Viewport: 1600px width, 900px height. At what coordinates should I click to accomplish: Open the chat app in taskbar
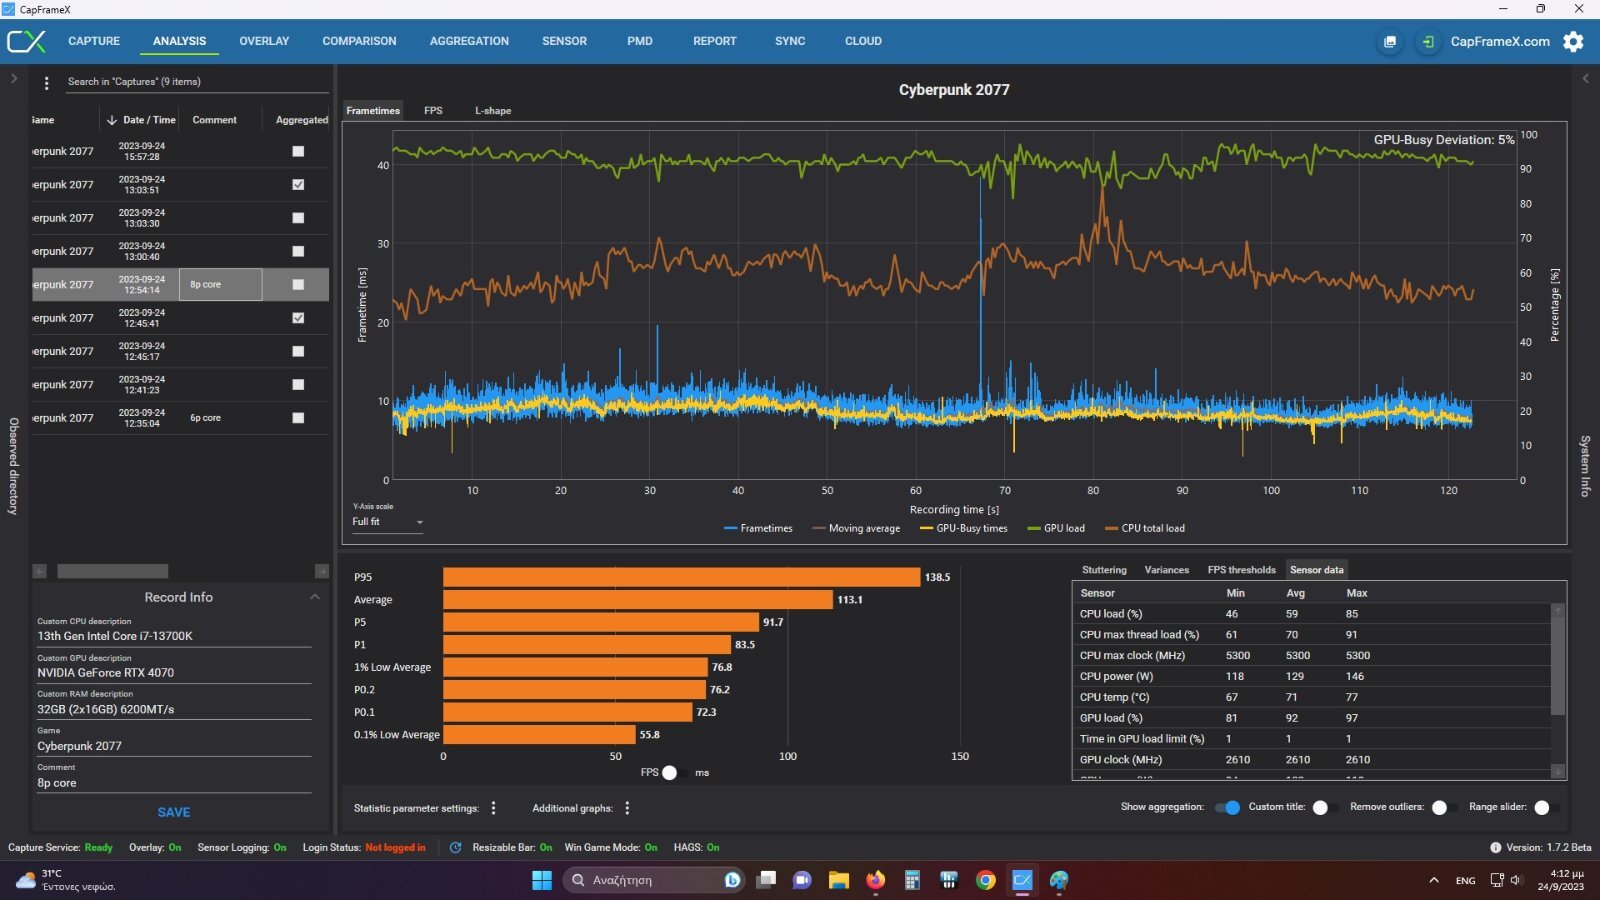pos(802,880)
